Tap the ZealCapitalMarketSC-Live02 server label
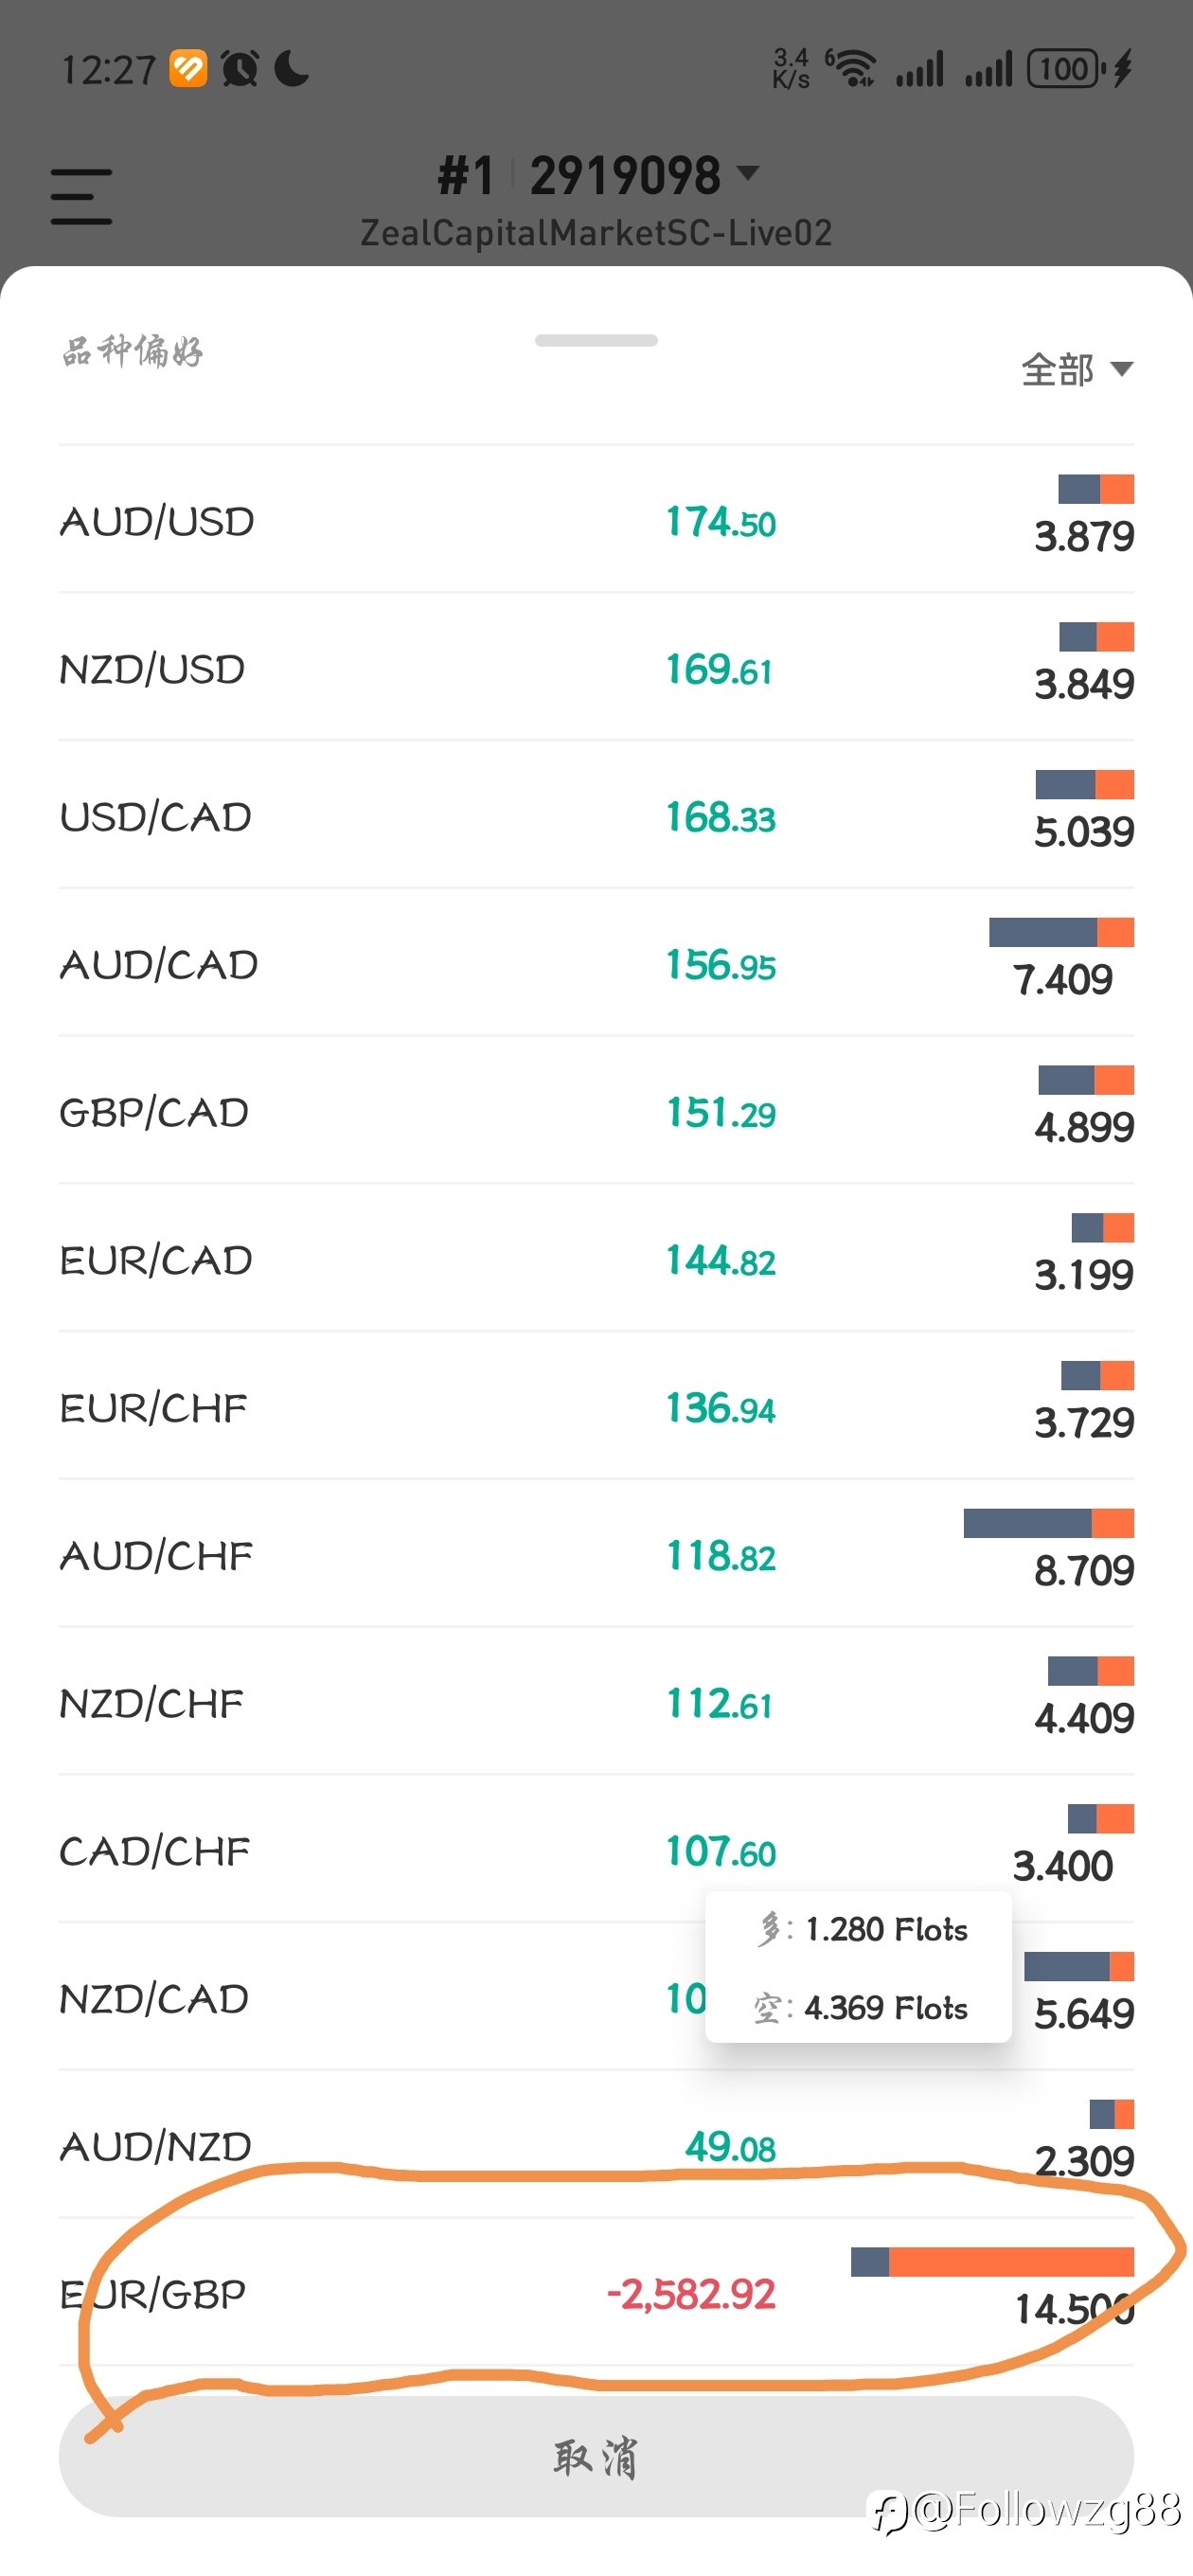This screenshot has width=1193, height=2576. click(x=596, y=232)
